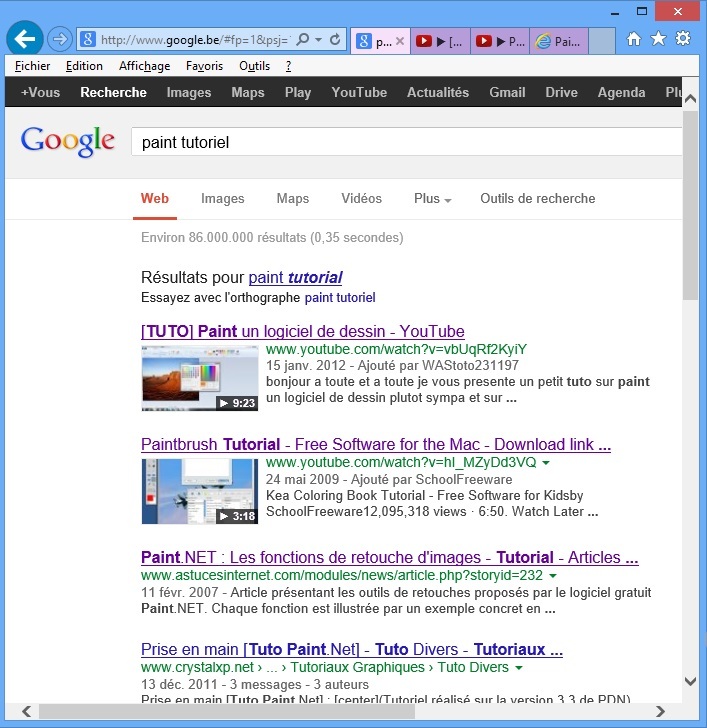
Task: Open YouTube in the Google bar
Action: (359, 92)
